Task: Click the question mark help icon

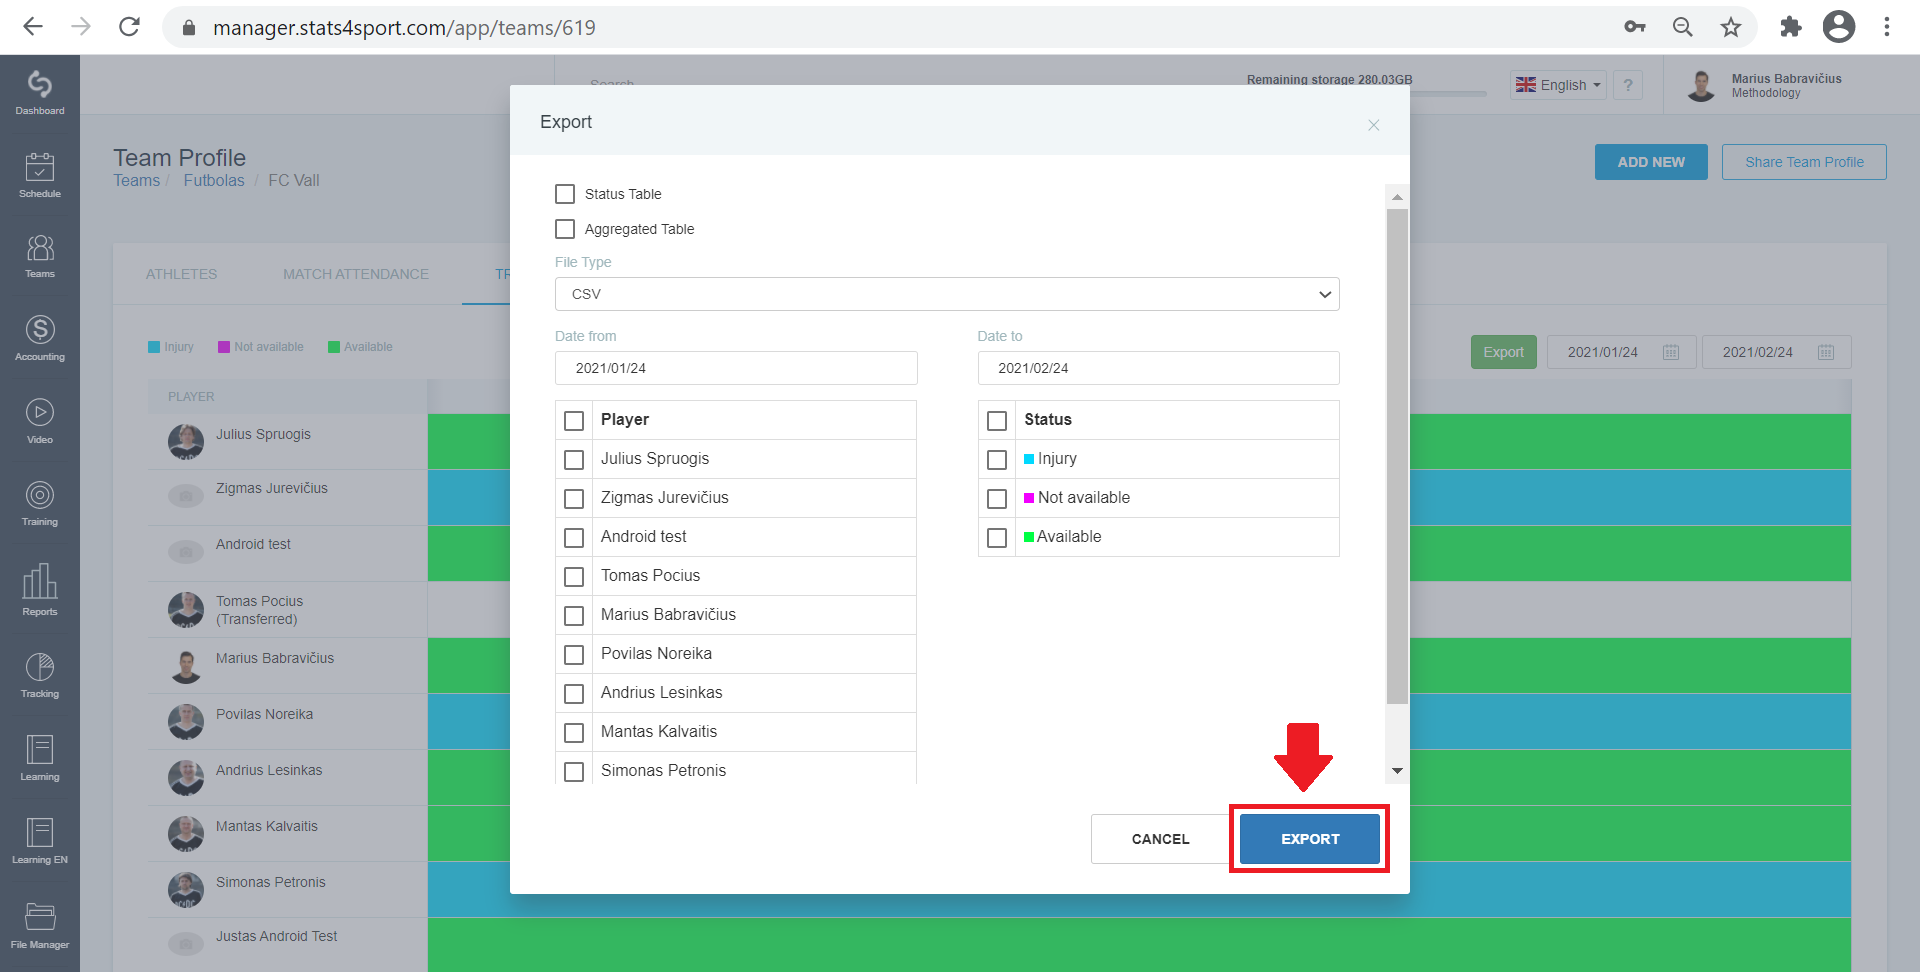Action: [1628, 85]
